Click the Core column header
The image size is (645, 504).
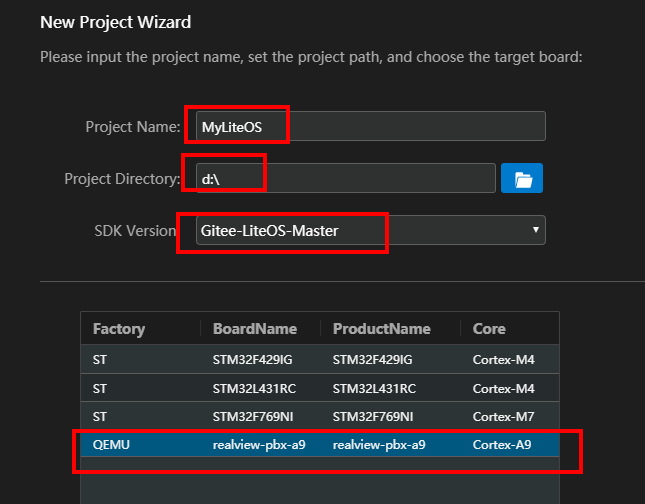coord(489,329)
